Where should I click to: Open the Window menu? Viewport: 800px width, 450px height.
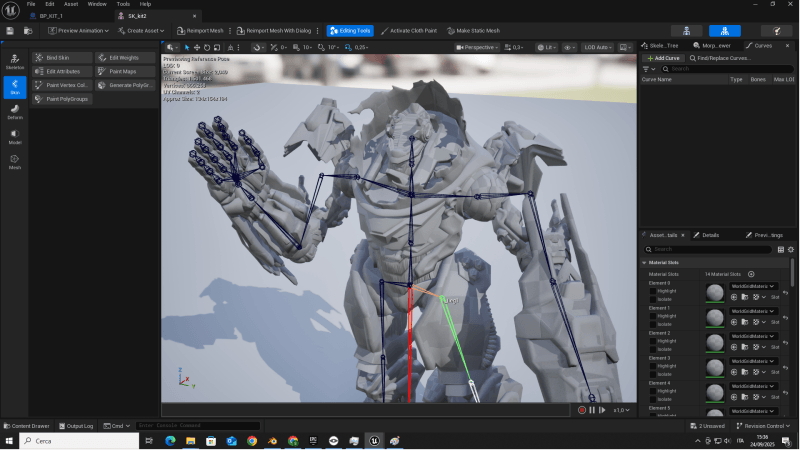97,4
